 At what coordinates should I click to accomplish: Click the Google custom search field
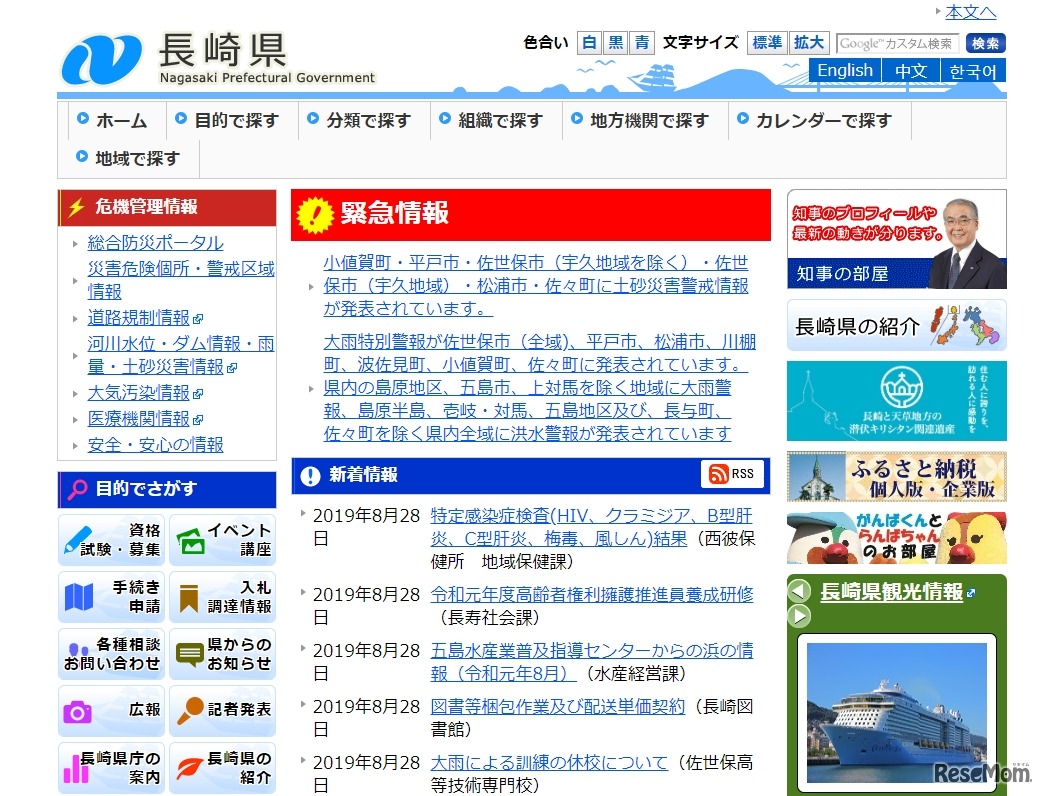click(897, 43)
